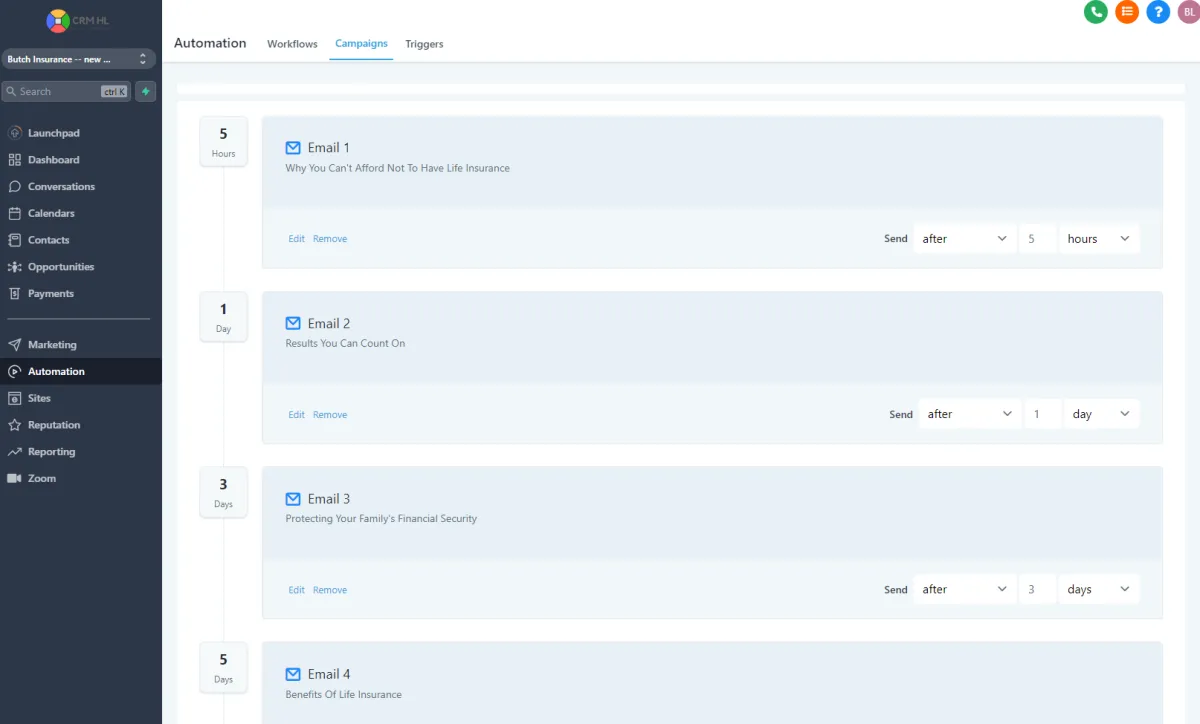The width and height of the screenshot is (1200, 724).
Task: Click the 5 Days timeline marker
Action: click(x=223, y=667)
